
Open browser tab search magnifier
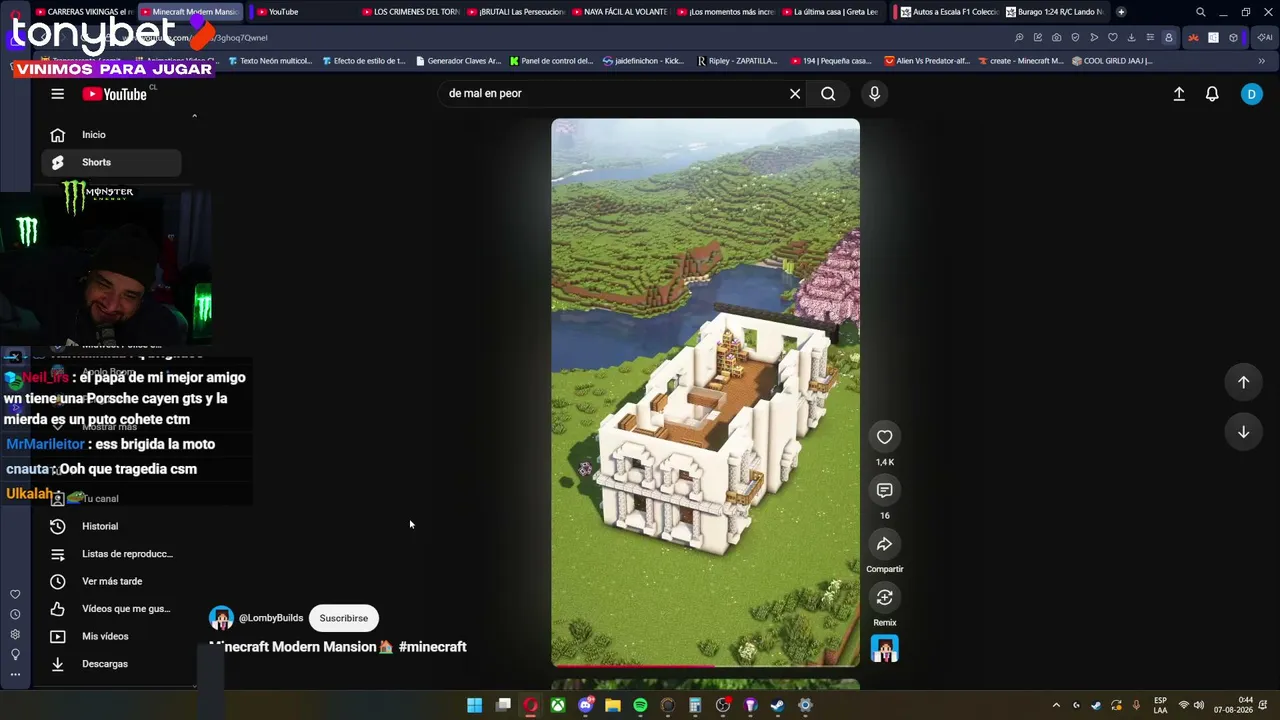pos(1201,12)
